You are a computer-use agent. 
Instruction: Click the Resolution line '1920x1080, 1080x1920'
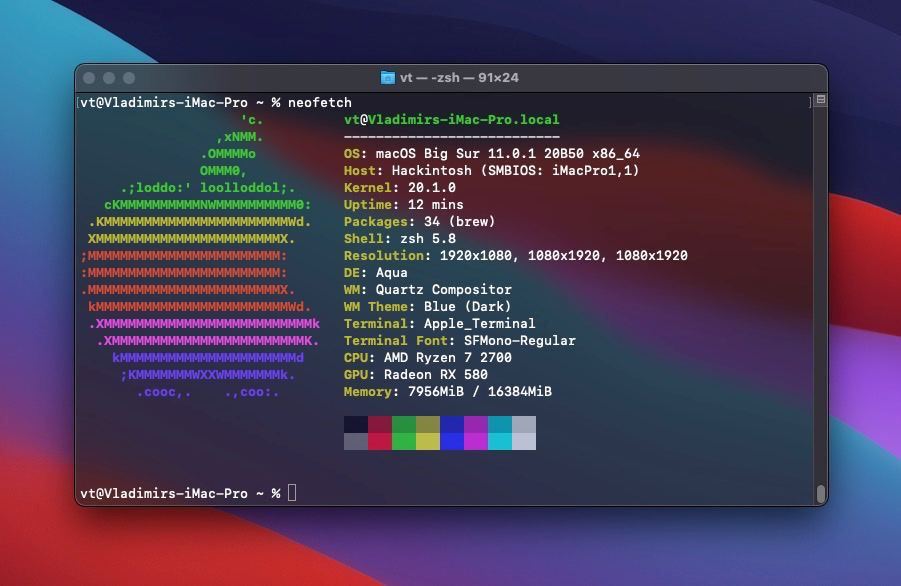[564, 256]
